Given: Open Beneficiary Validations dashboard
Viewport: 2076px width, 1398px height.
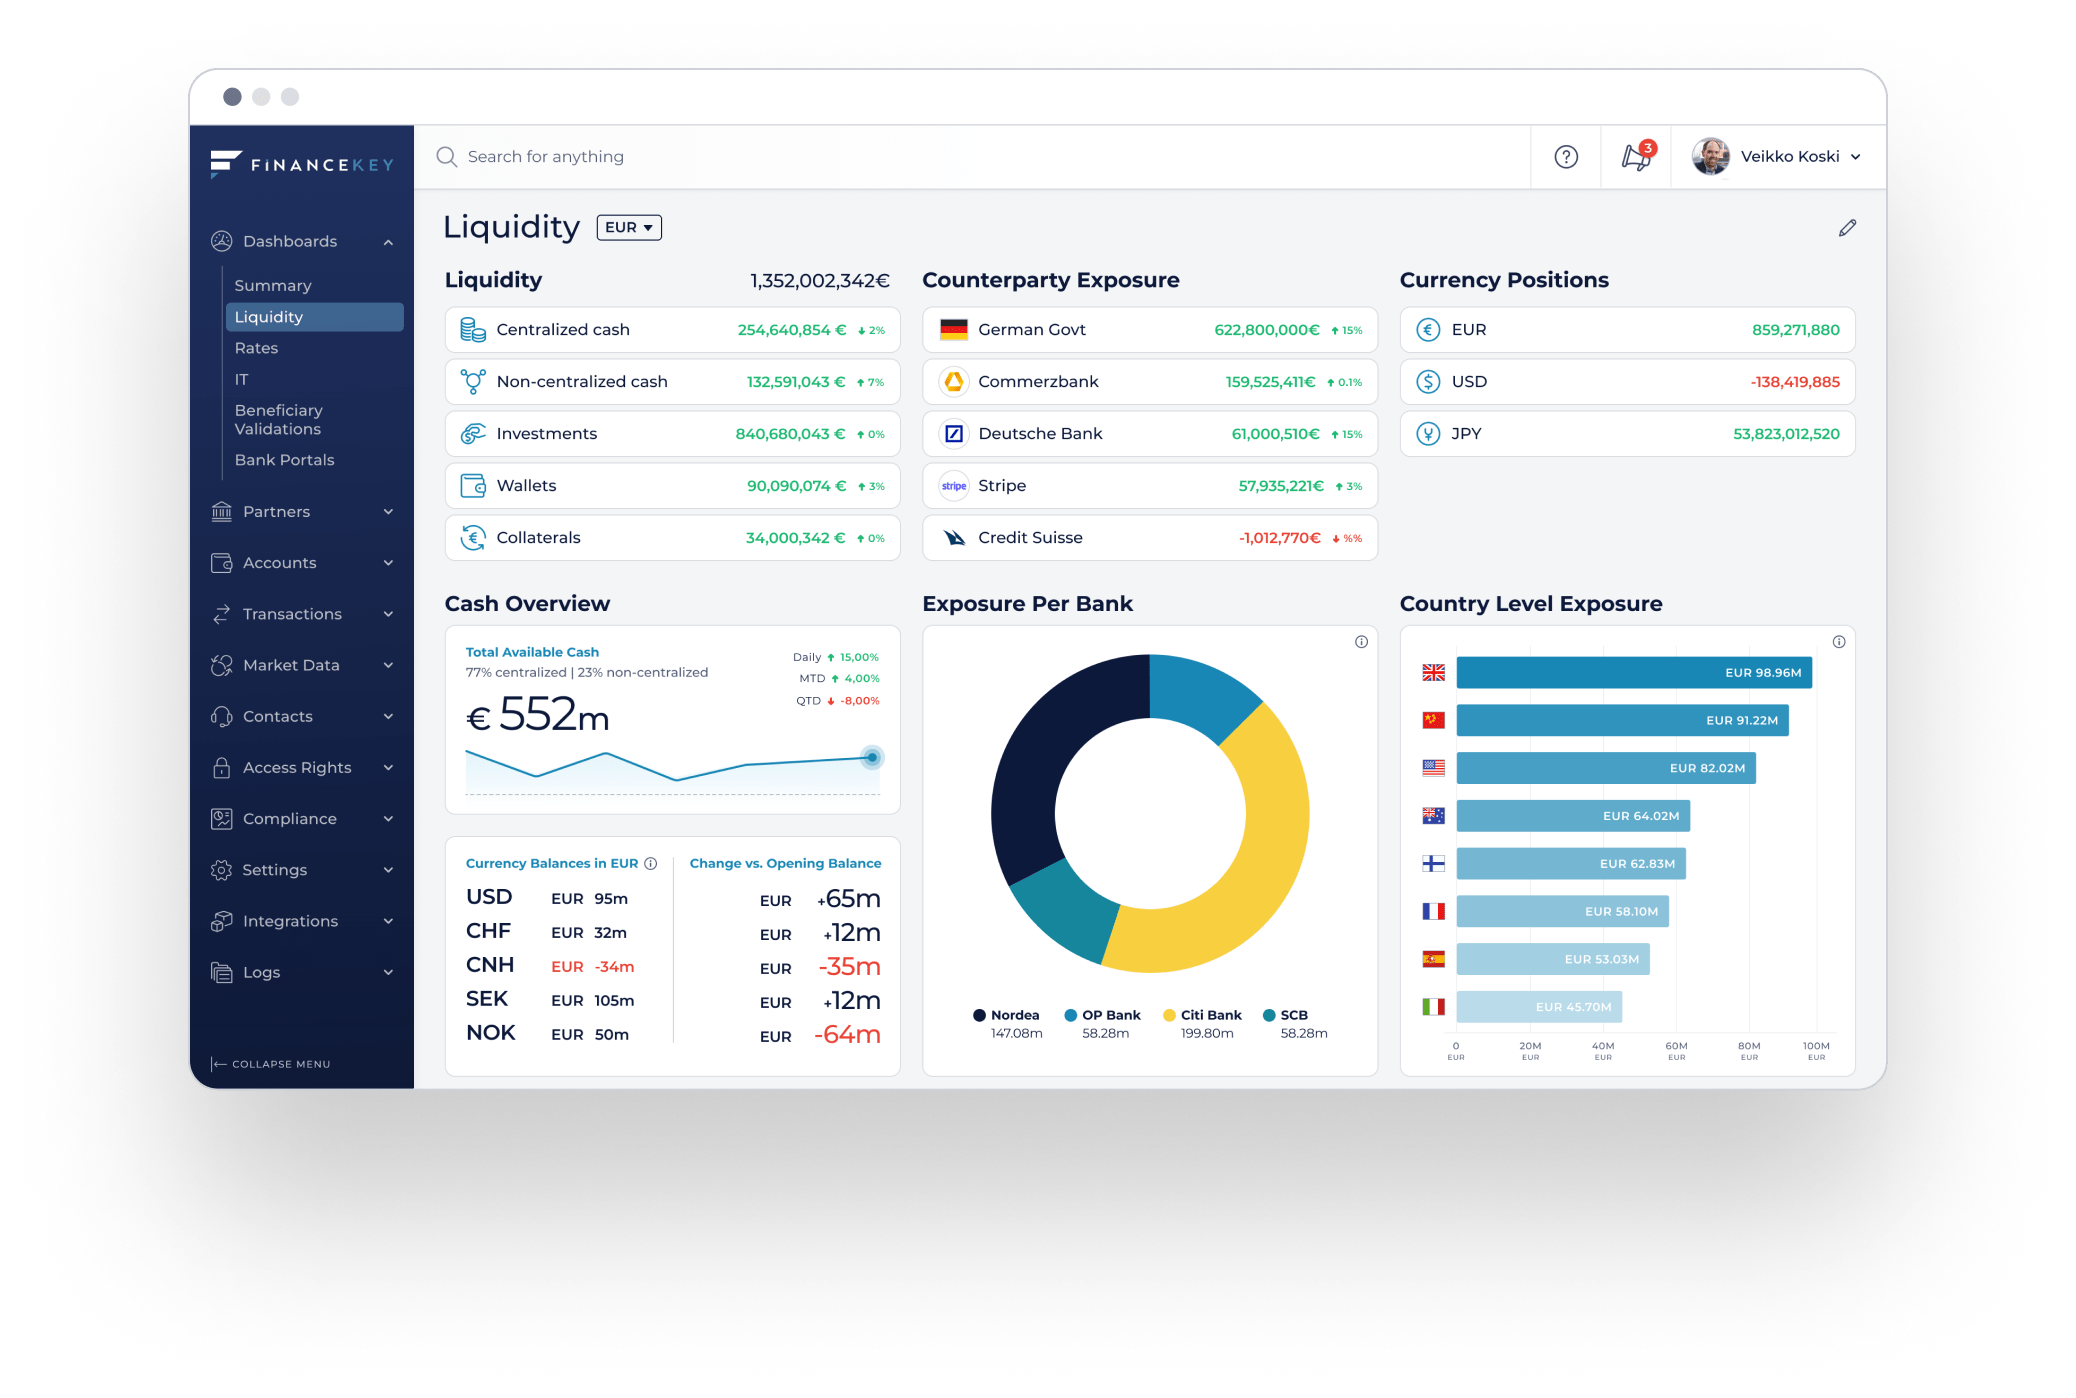Looking at the screenshot, I should point(279,420).
